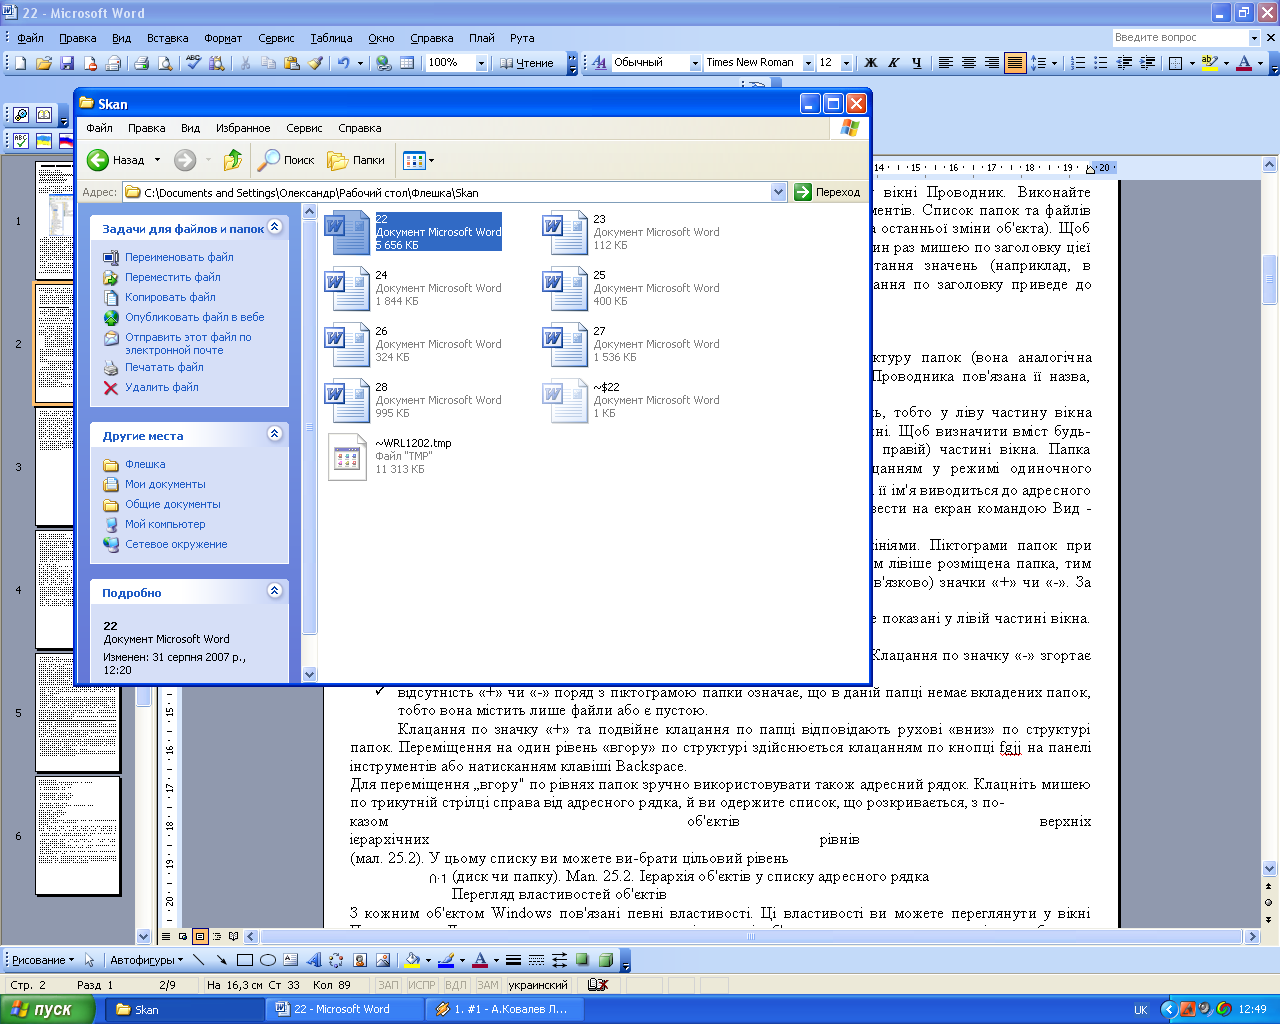
Task: Open Word's Таблица menu
Action: tap(331, 38)
